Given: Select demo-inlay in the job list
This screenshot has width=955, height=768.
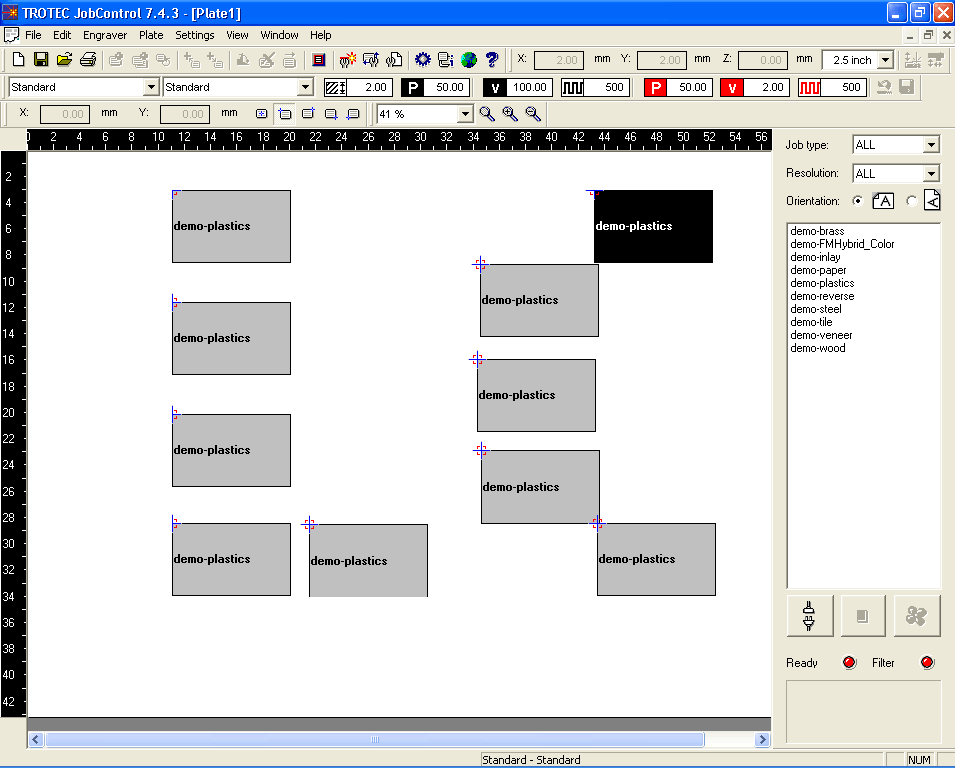Looking at the screenshot, I should pos(816,257).
